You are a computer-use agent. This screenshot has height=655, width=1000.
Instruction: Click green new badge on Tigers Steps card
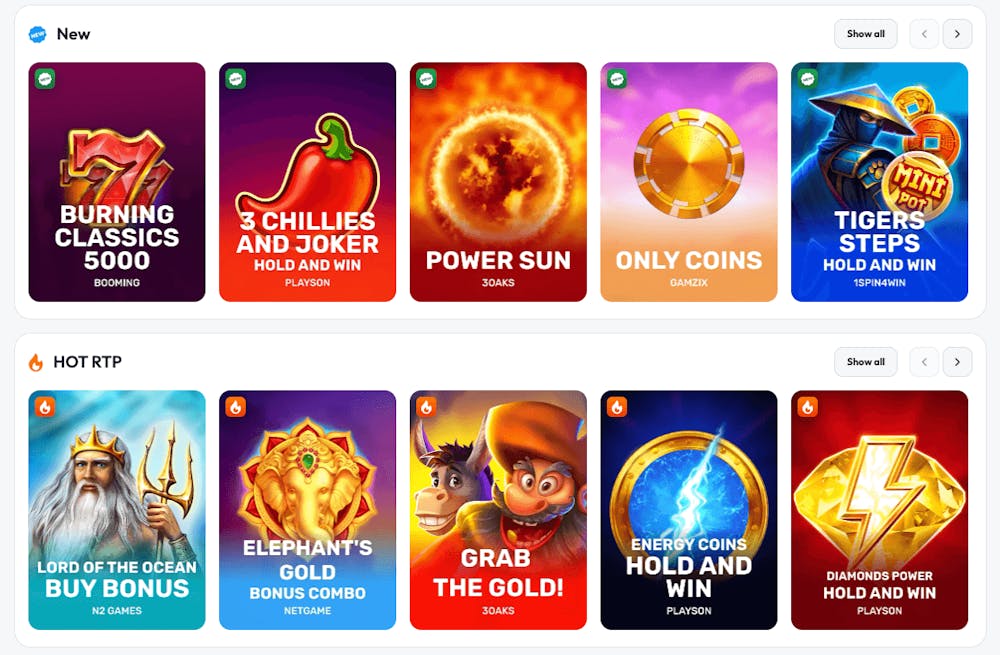pos(807,79)
